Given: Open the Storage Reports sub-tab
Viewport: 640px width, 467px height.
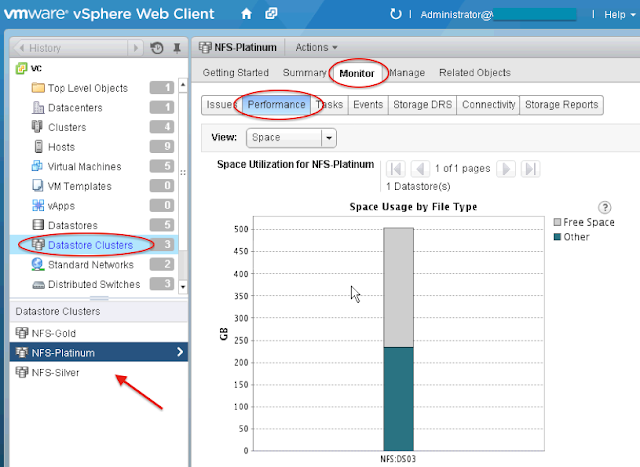Looking at the screenshot, I should pos(561,105).
